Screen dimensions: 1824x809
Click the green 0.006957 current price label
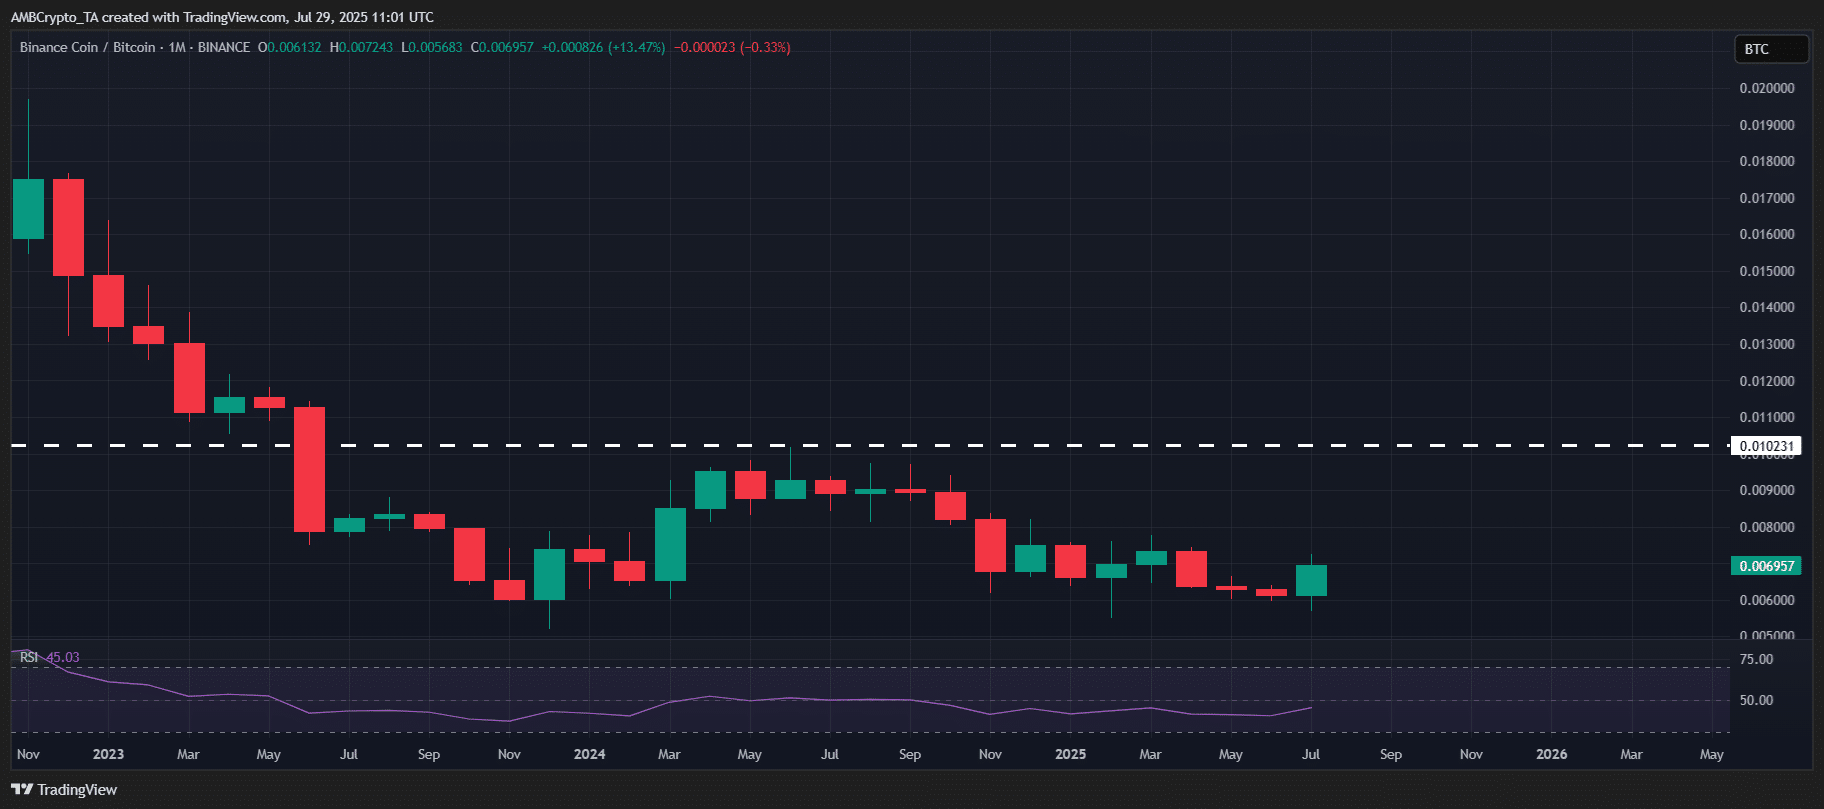pyautogui.click(x=1766, y=566)
